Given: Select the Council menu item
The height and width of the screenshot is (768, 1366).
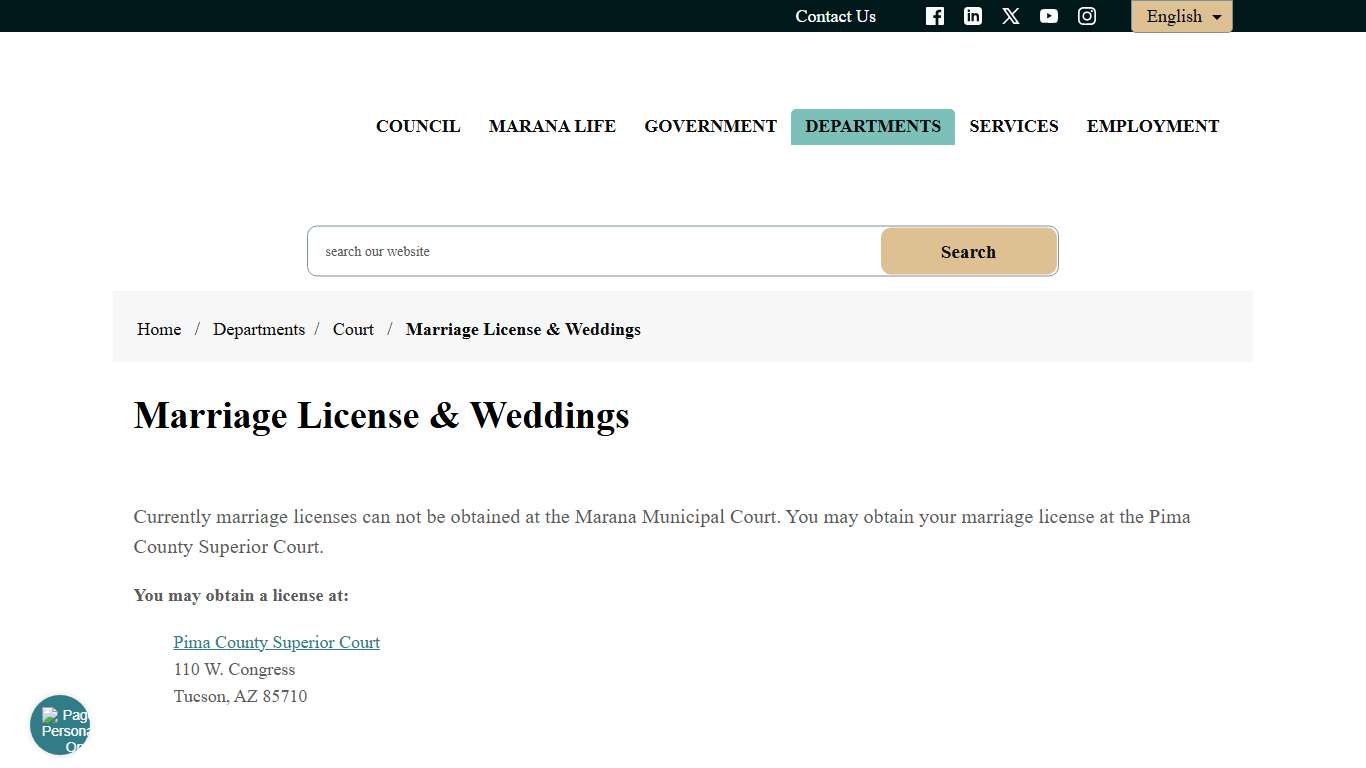Looking at the screenshot, I should pyautogui.click(x=418, y=126).
